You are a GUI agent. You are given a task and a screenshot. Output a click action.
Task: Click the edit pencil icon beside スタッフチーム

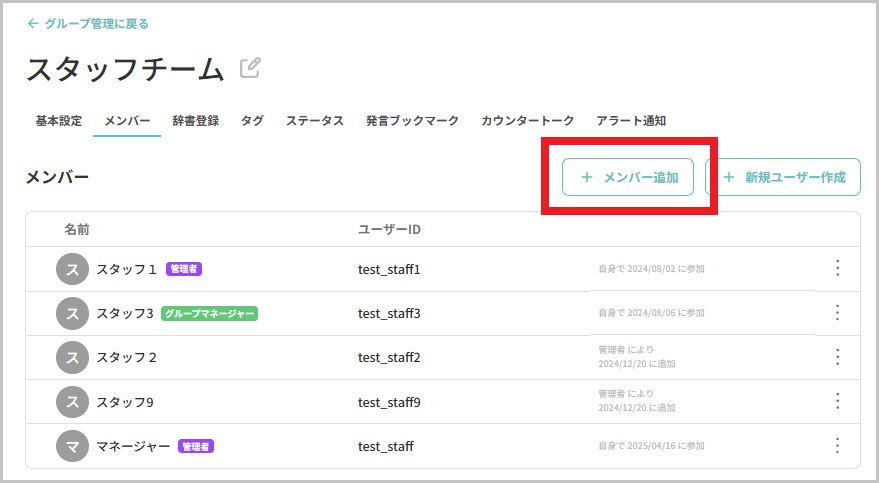click(250, 68)
